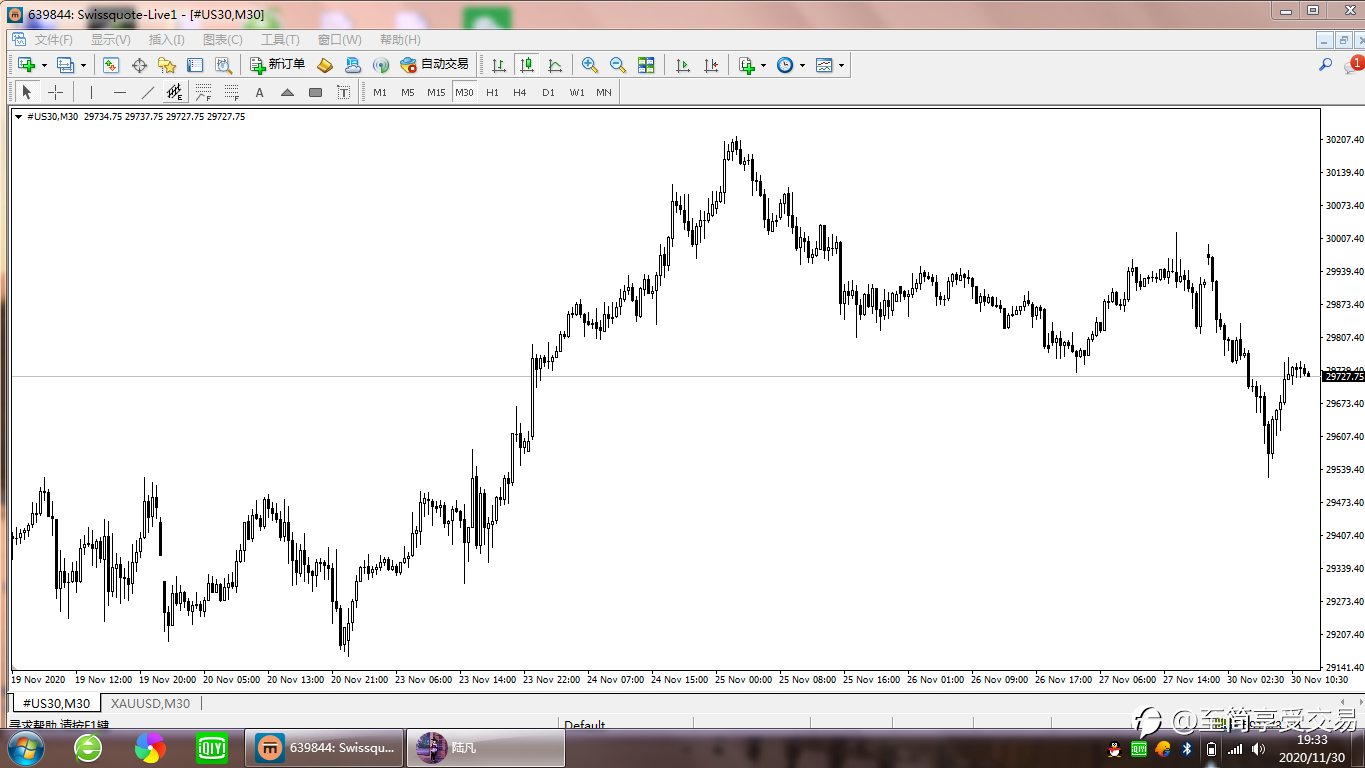Expand the indicators dropdown arrow
Image resolution: width=1365 pixels, height=768 pixels.
[763, 66]
